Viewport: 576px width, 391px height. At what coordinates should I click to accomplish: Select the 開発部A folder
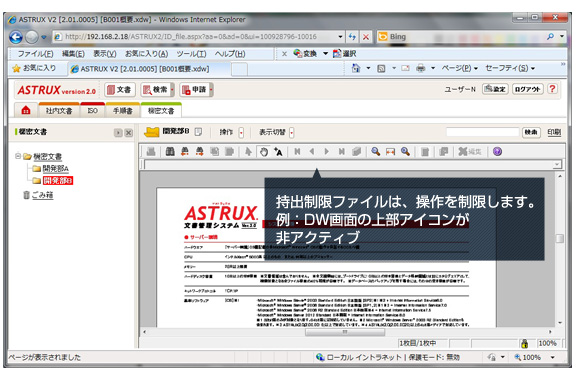point(55,168)
